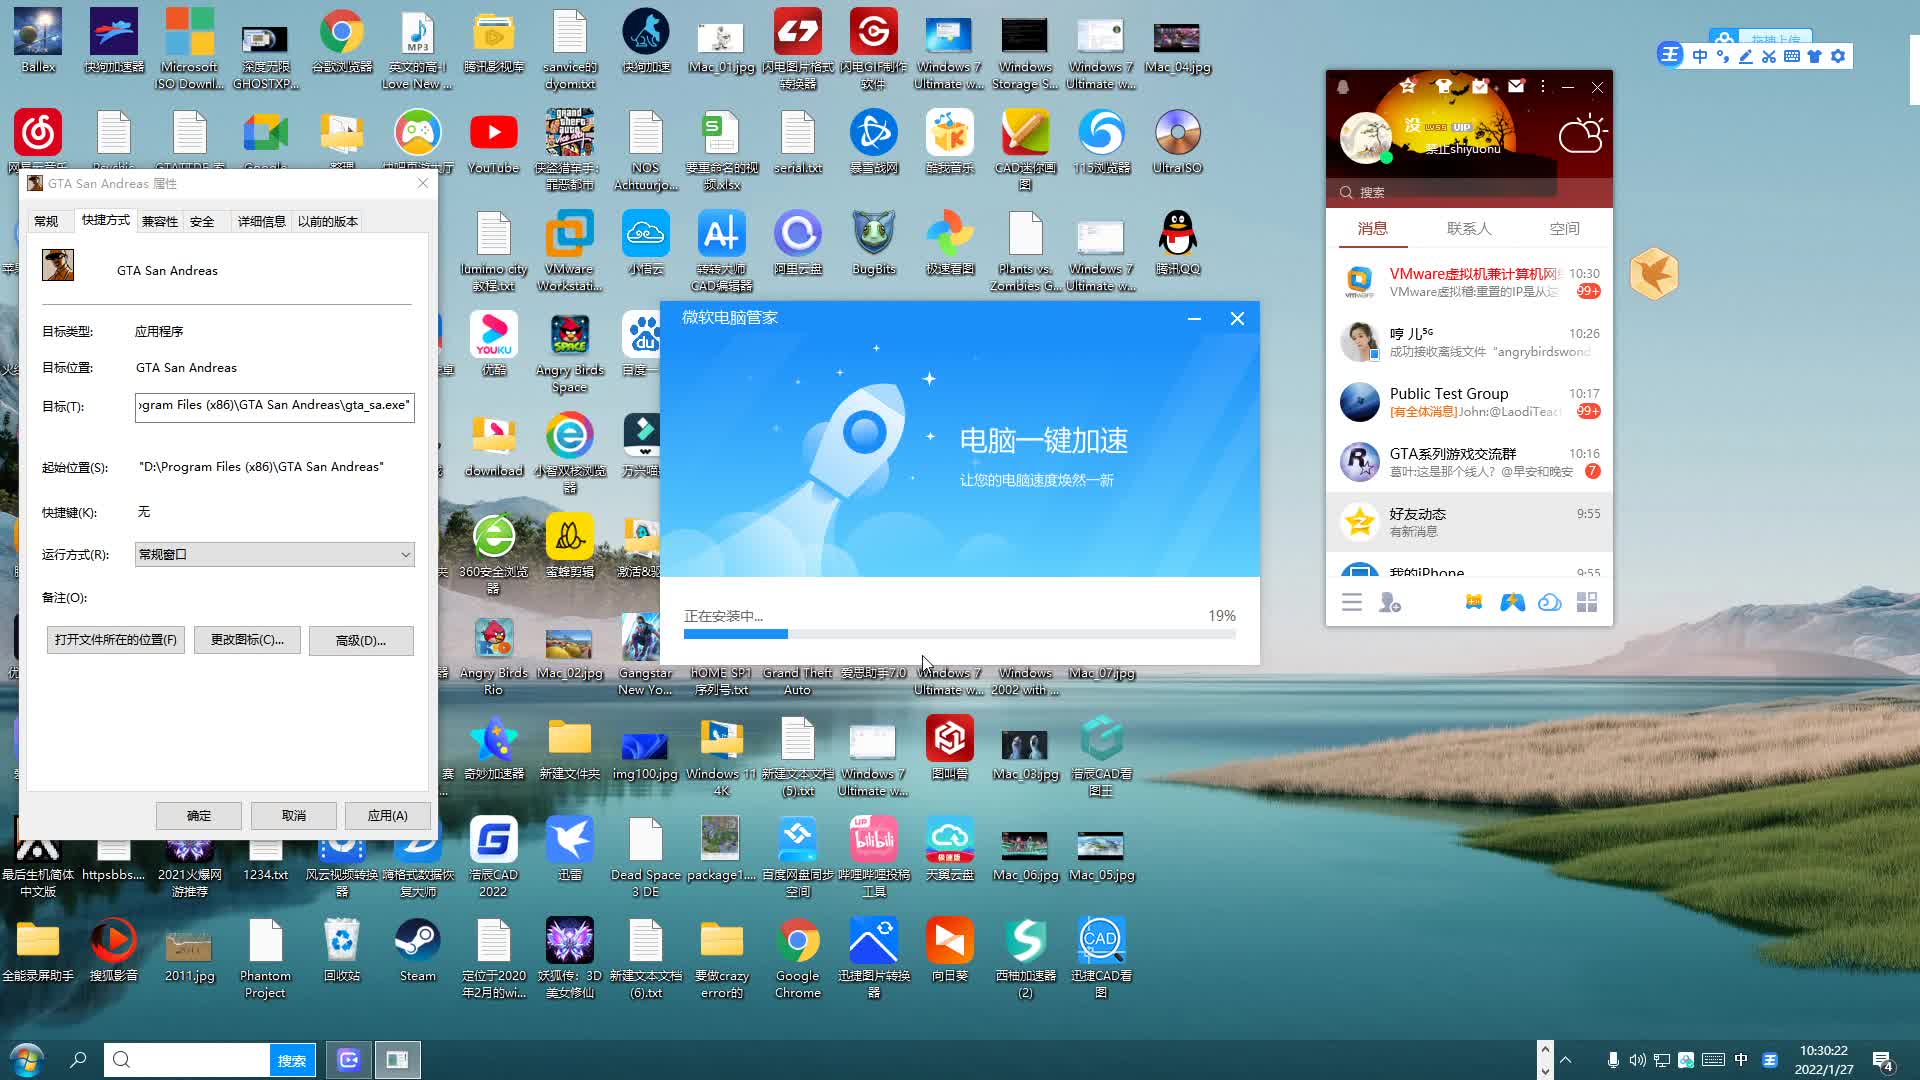Switch to 快捷方式 tab in properties dialog
Screen dimensions: 1920x1080
(x=104, y=220)
